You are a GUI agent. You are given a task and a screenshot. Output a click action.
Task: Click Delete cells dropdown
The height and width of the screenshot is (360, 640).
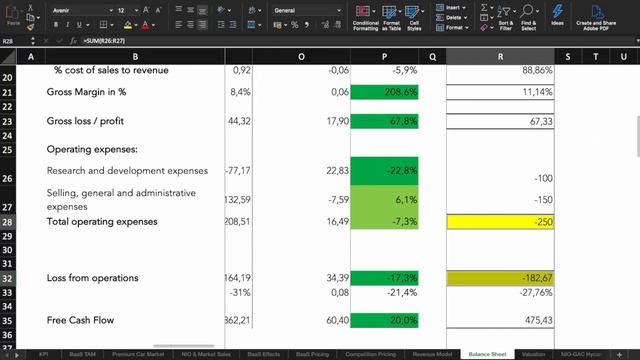coord(451,18)
